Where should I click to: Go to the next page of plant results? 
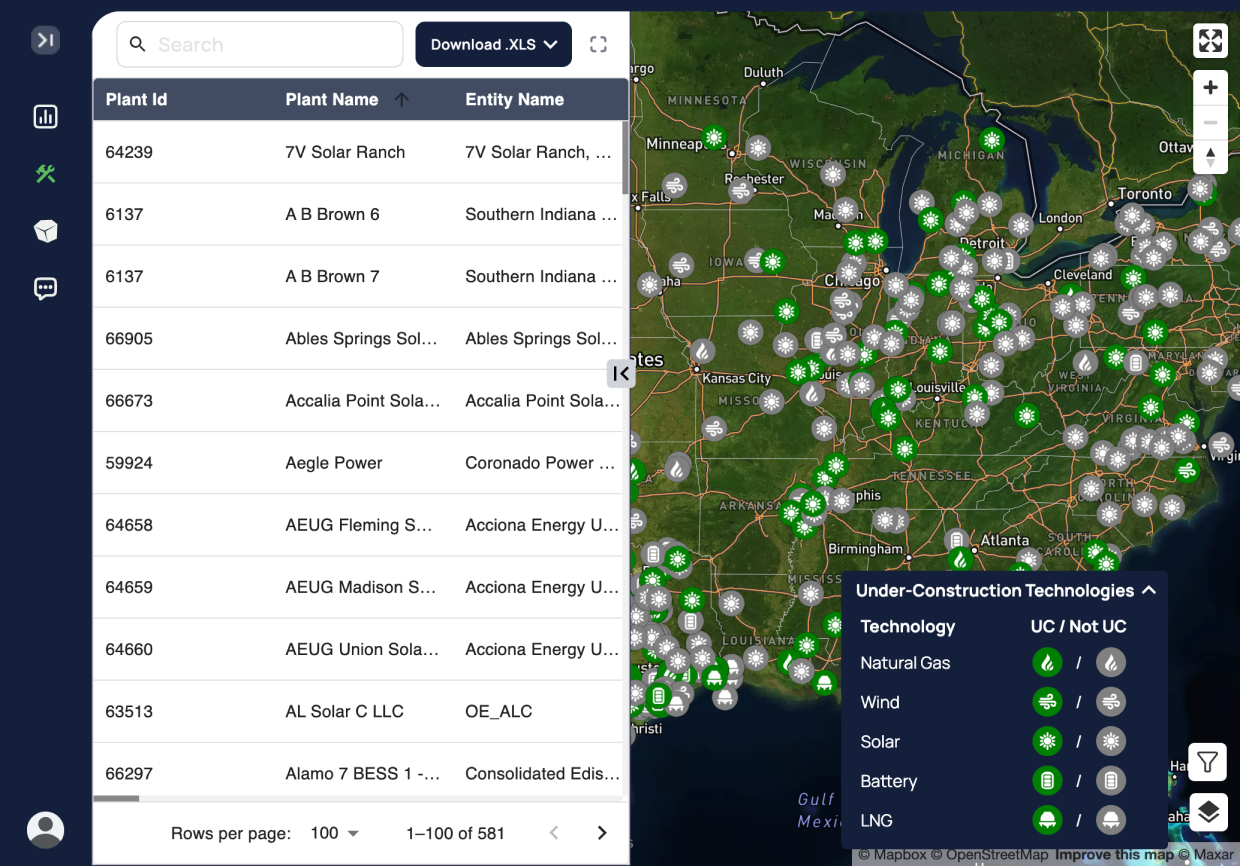click(x=602, y=832)
